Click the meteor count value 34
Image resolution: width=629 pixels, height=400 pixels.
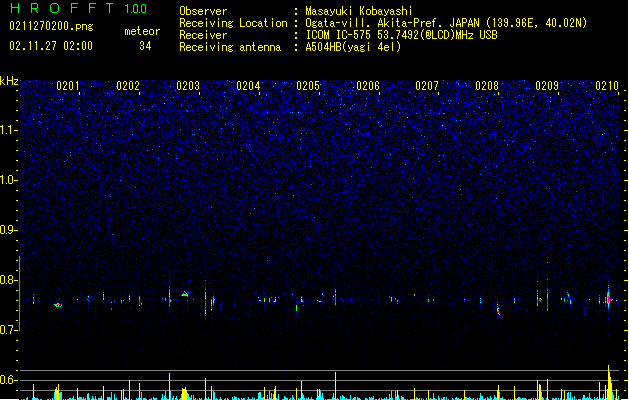pos(145,46)
